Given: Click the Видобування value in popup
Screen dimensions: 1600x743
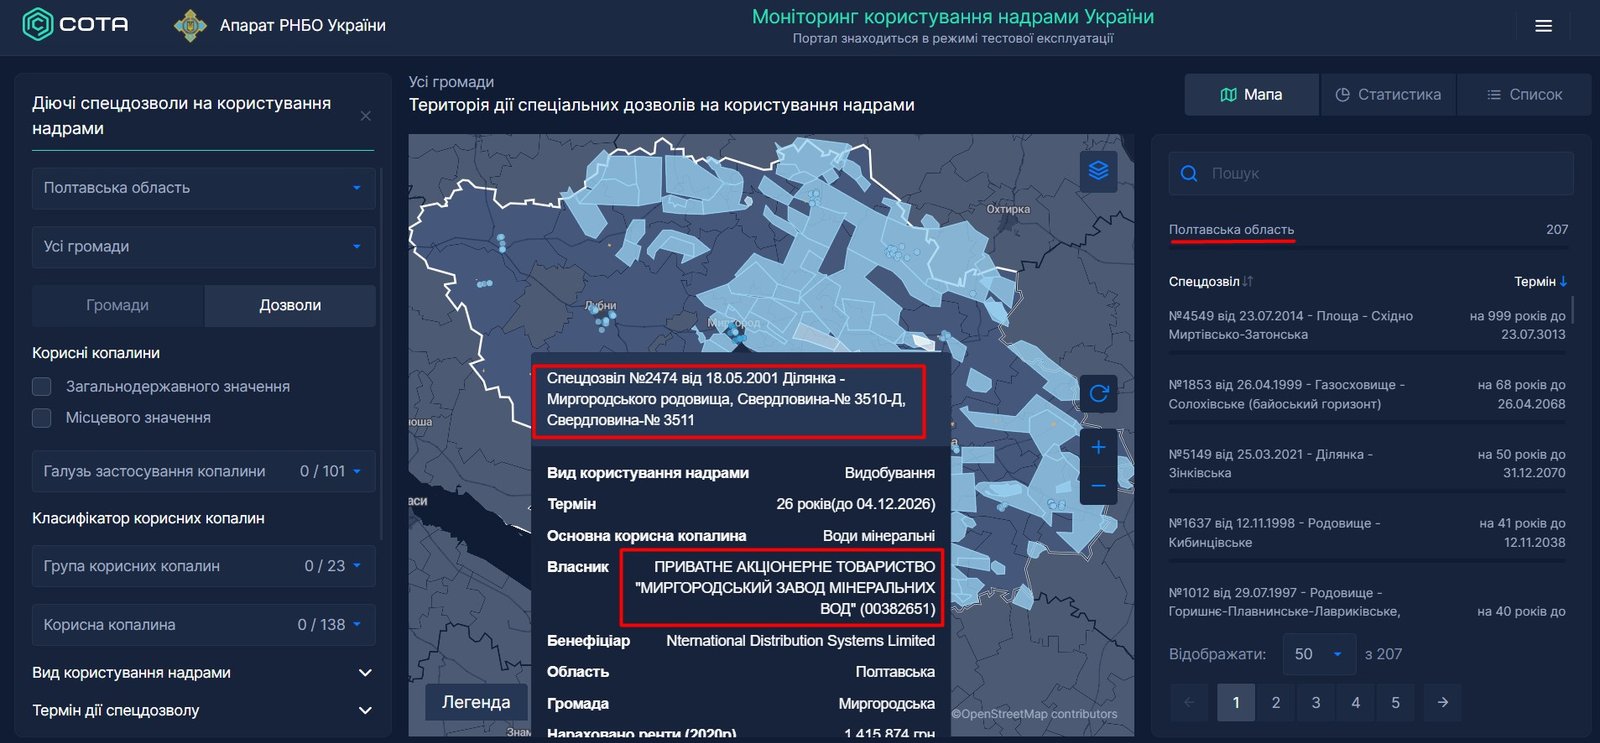Looking at the screenshot, I should [890, 473].
